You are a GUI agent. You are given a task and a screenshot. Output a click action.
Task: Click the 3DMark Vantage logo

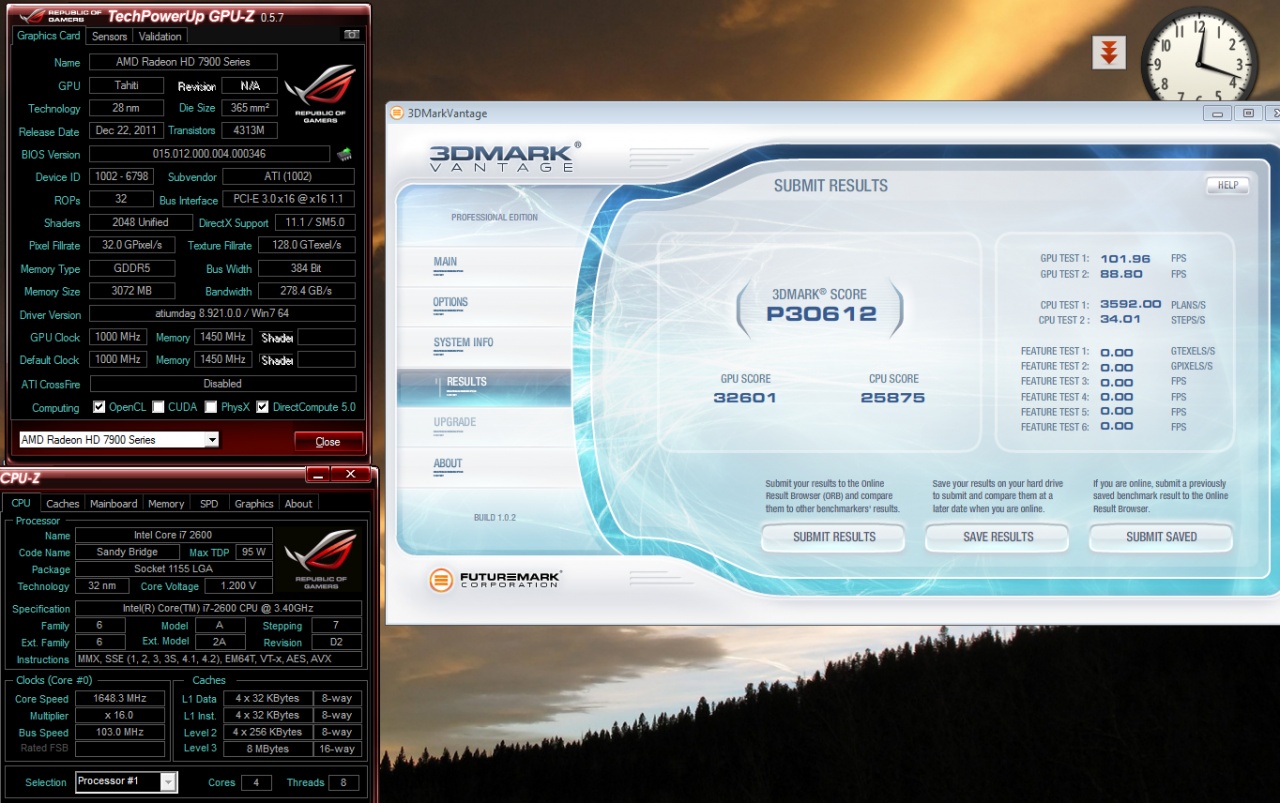(503, 157)
